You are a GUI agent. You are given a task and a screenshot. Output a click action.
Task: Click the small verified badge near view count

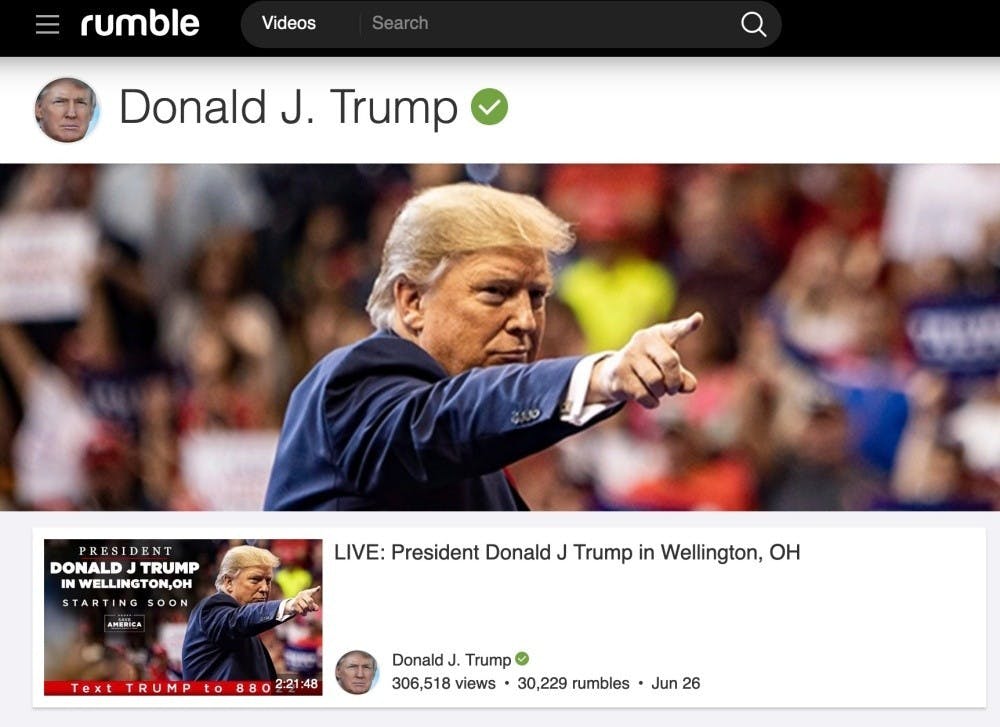click(x=522, y=658)
